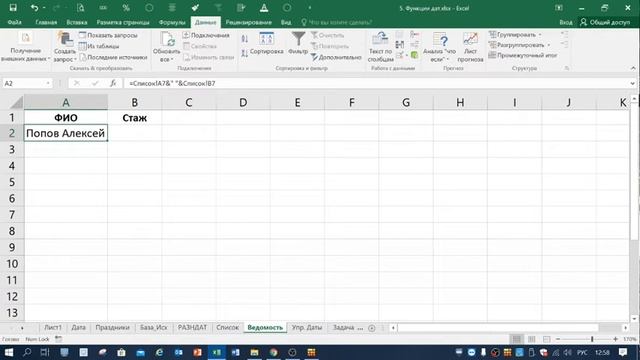This screenshot has height=360, width=640.
Task: Click the Получение внешних данных button
Action: (25, 47)
